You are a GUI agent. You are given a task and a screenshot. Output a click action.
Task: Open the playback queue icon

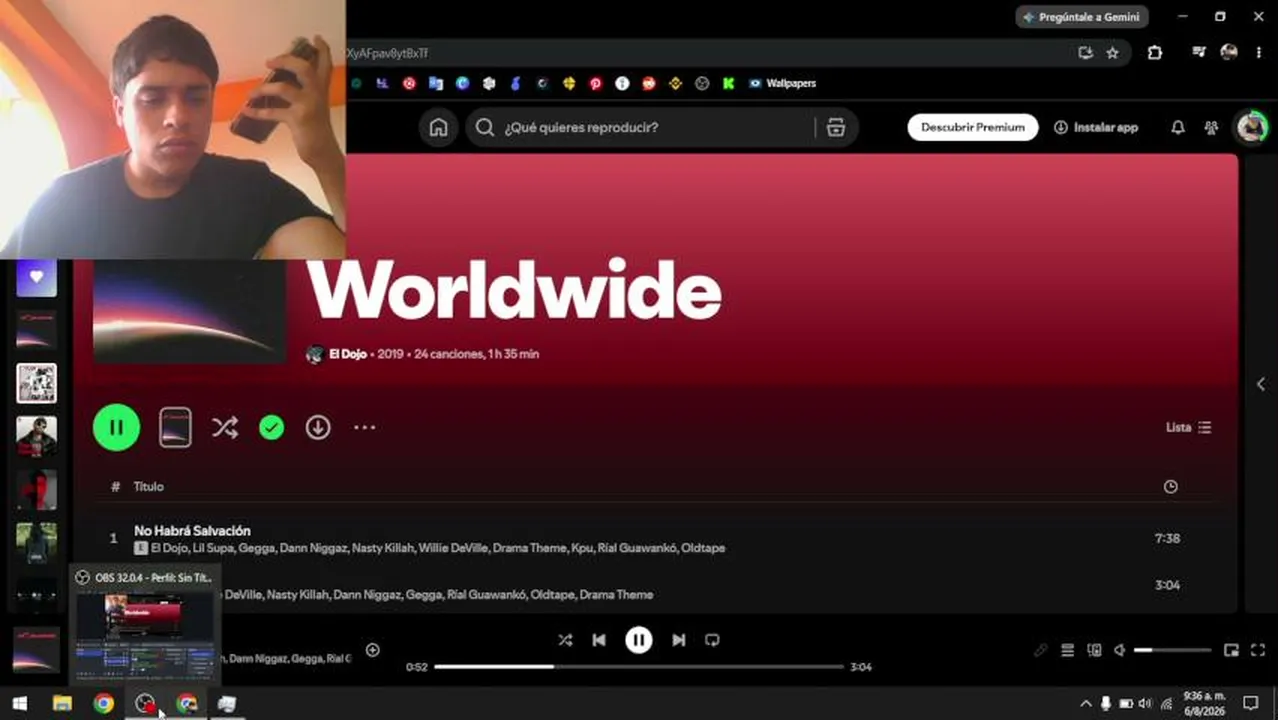[x=1067, y=650]
